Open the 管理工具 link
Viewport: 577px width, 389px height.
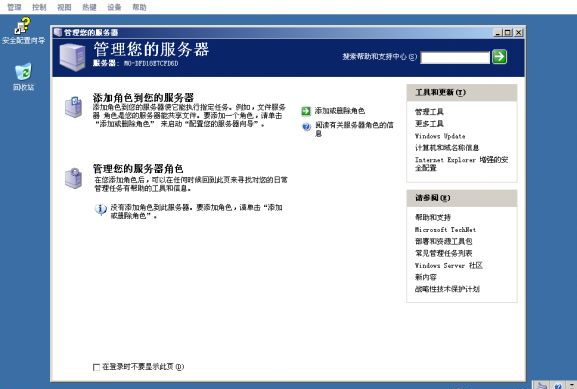click(x=429, y=112)
